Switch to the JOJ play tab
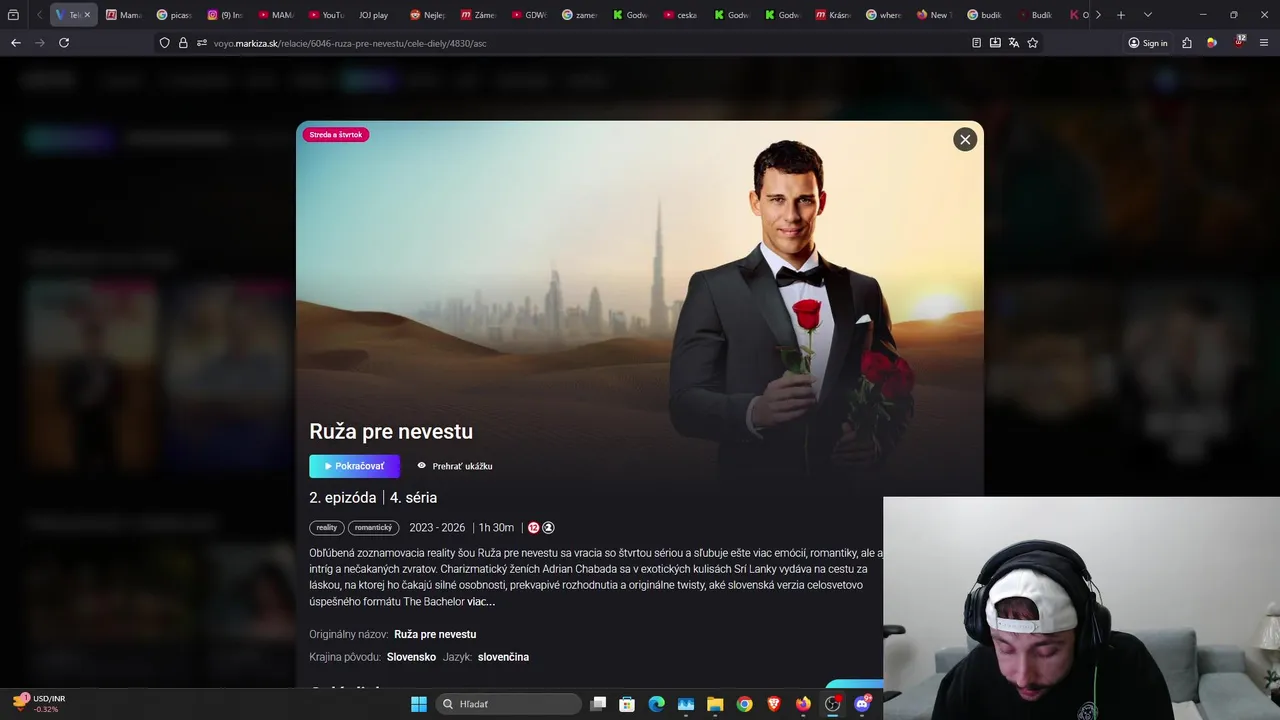This screenshot has width=1280, height=720. pyautogui.click(x=373, y=15)
